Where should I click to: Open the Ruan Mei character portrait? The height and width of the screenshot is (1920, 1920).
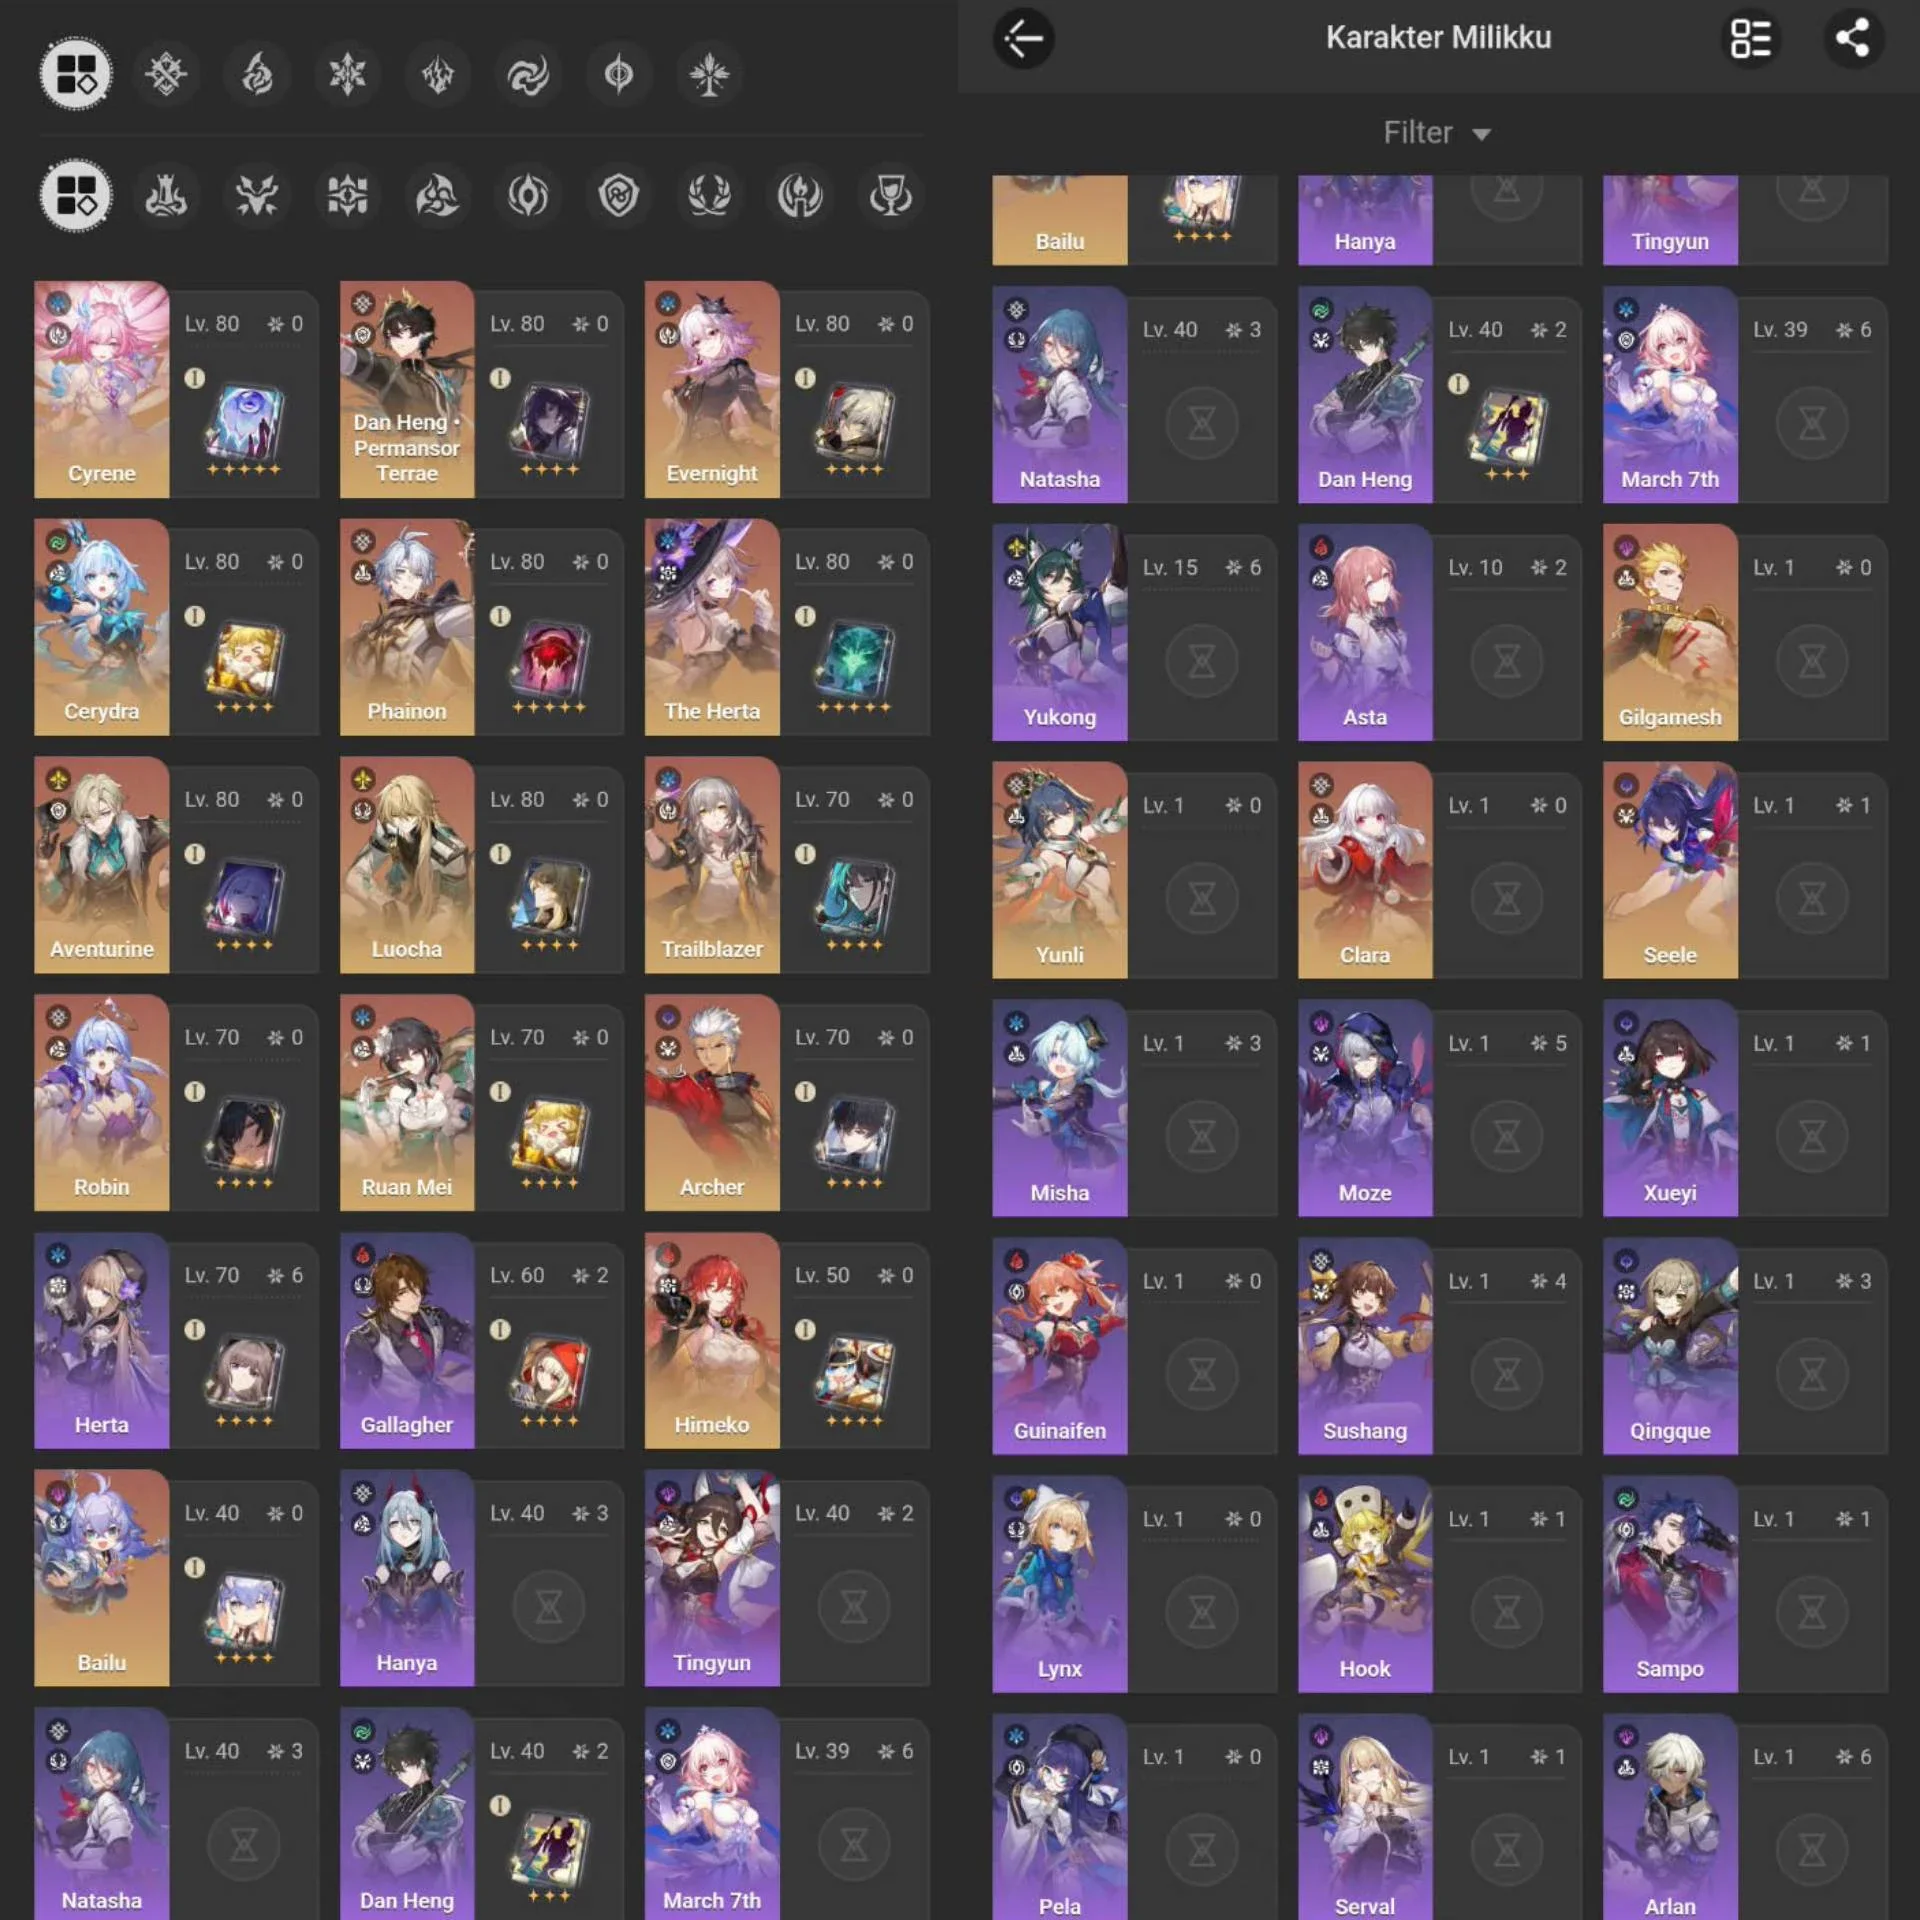pyautogui.click(x=407, y=1103)
